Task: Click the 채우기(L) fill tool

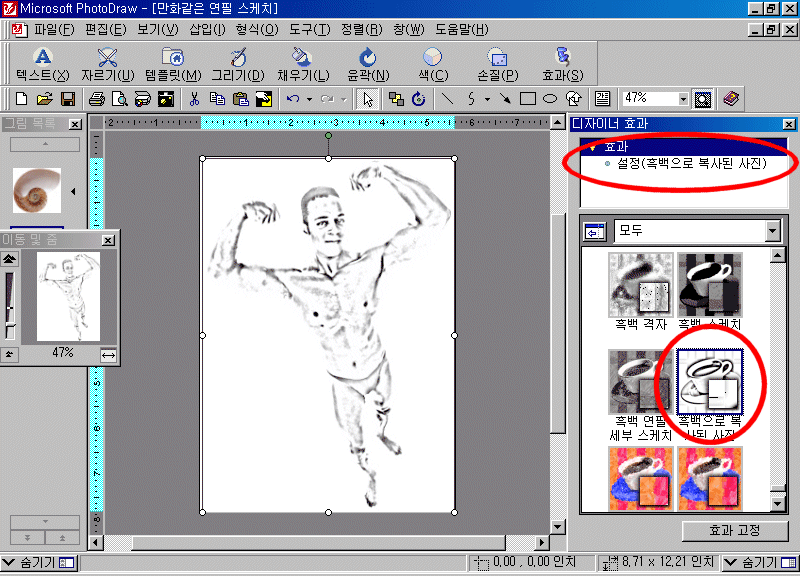Action: pyautogui.click(x=302, y=64)
